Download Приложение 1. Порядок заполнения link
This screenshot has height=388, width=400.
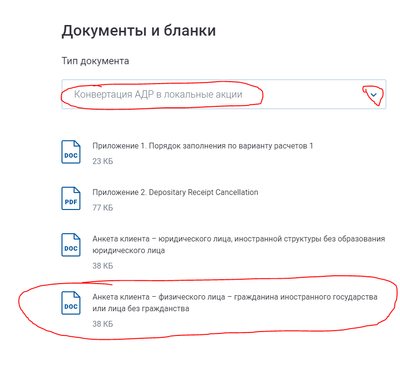point(203,146)
